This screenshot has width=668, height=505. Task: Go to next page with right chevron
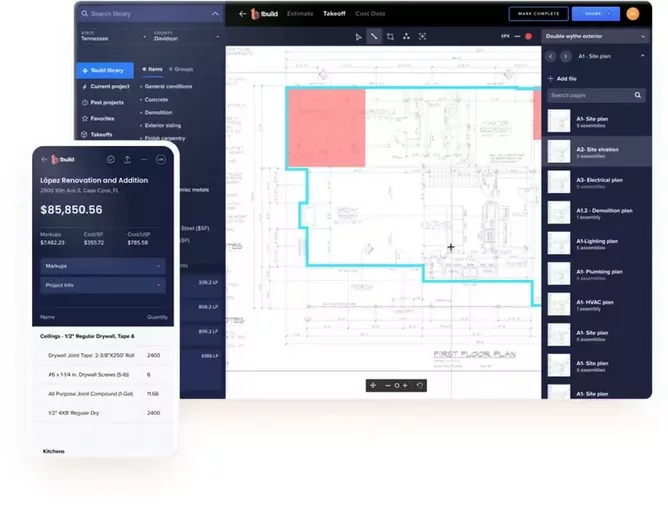pyautogui.click(x=566, y=56)
